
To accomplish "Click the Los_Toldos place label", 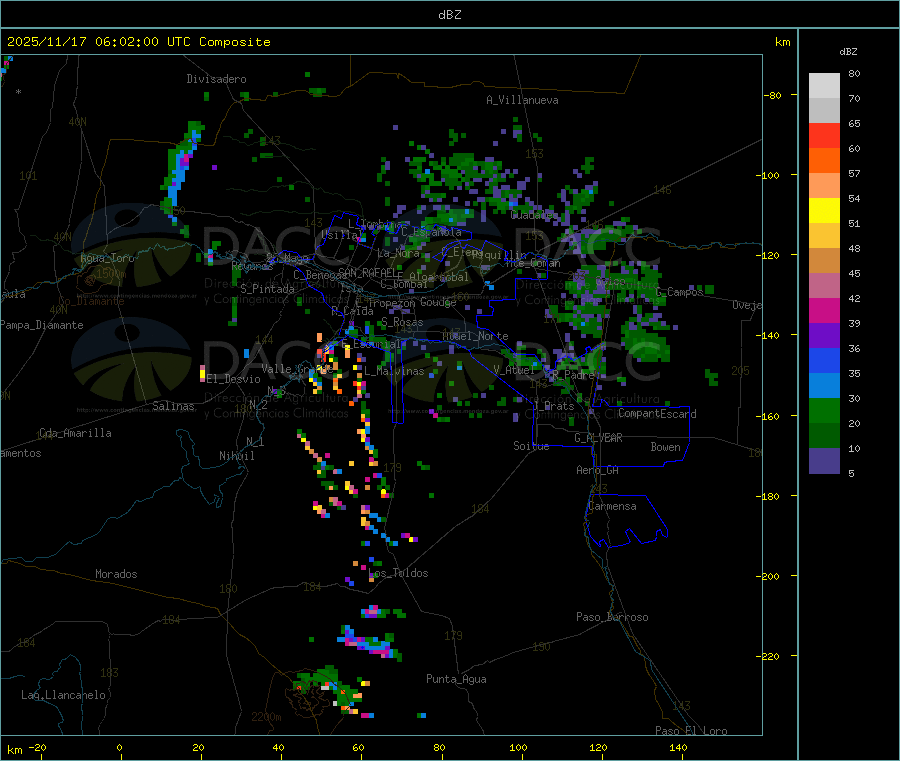I will (398, 573).
